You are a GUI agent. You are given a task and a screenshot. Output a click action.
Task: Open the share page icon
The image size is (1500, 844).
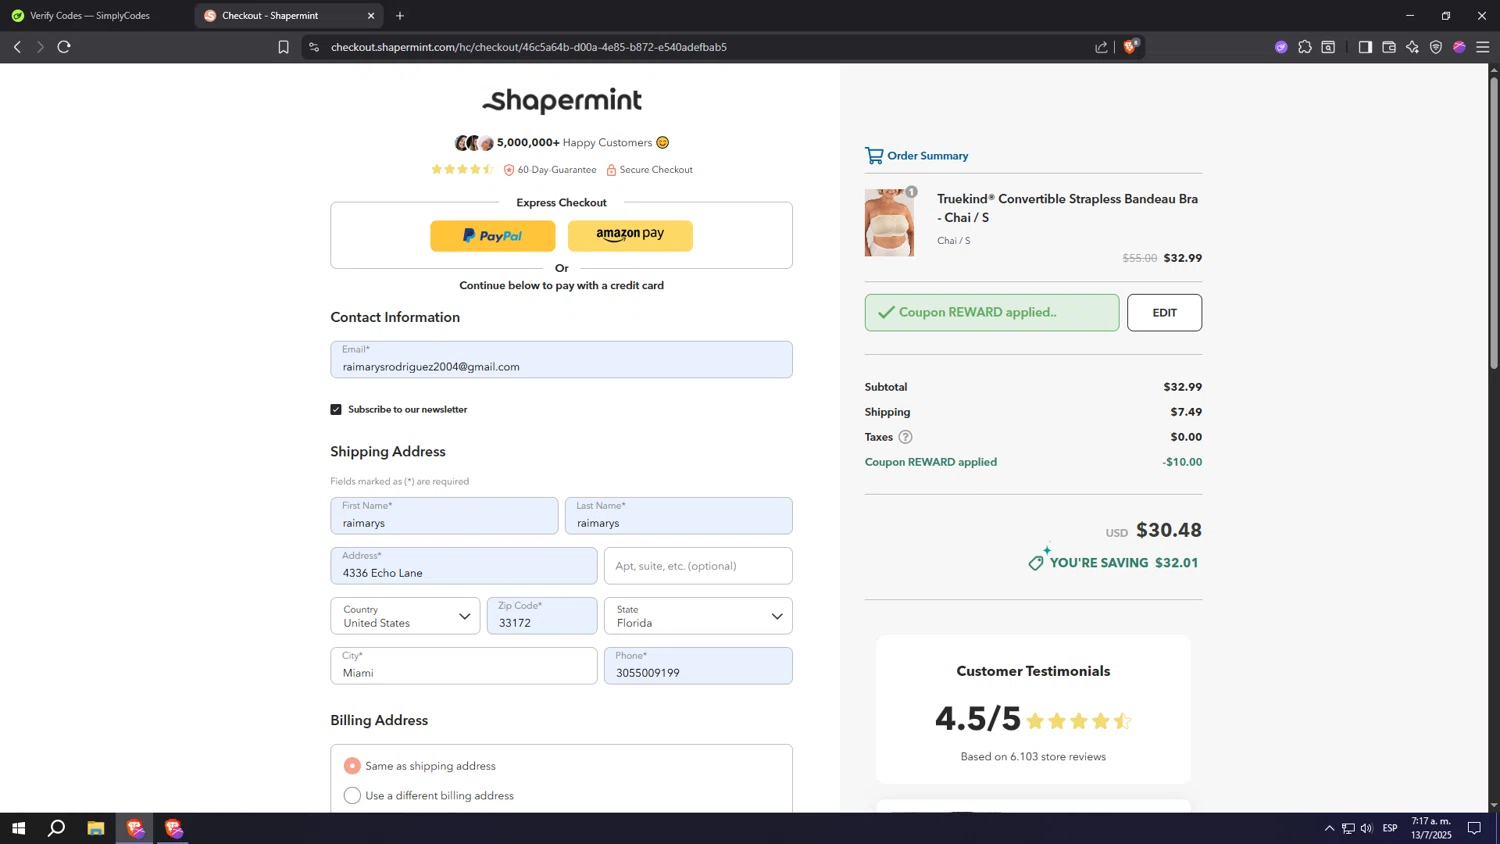1101,47
